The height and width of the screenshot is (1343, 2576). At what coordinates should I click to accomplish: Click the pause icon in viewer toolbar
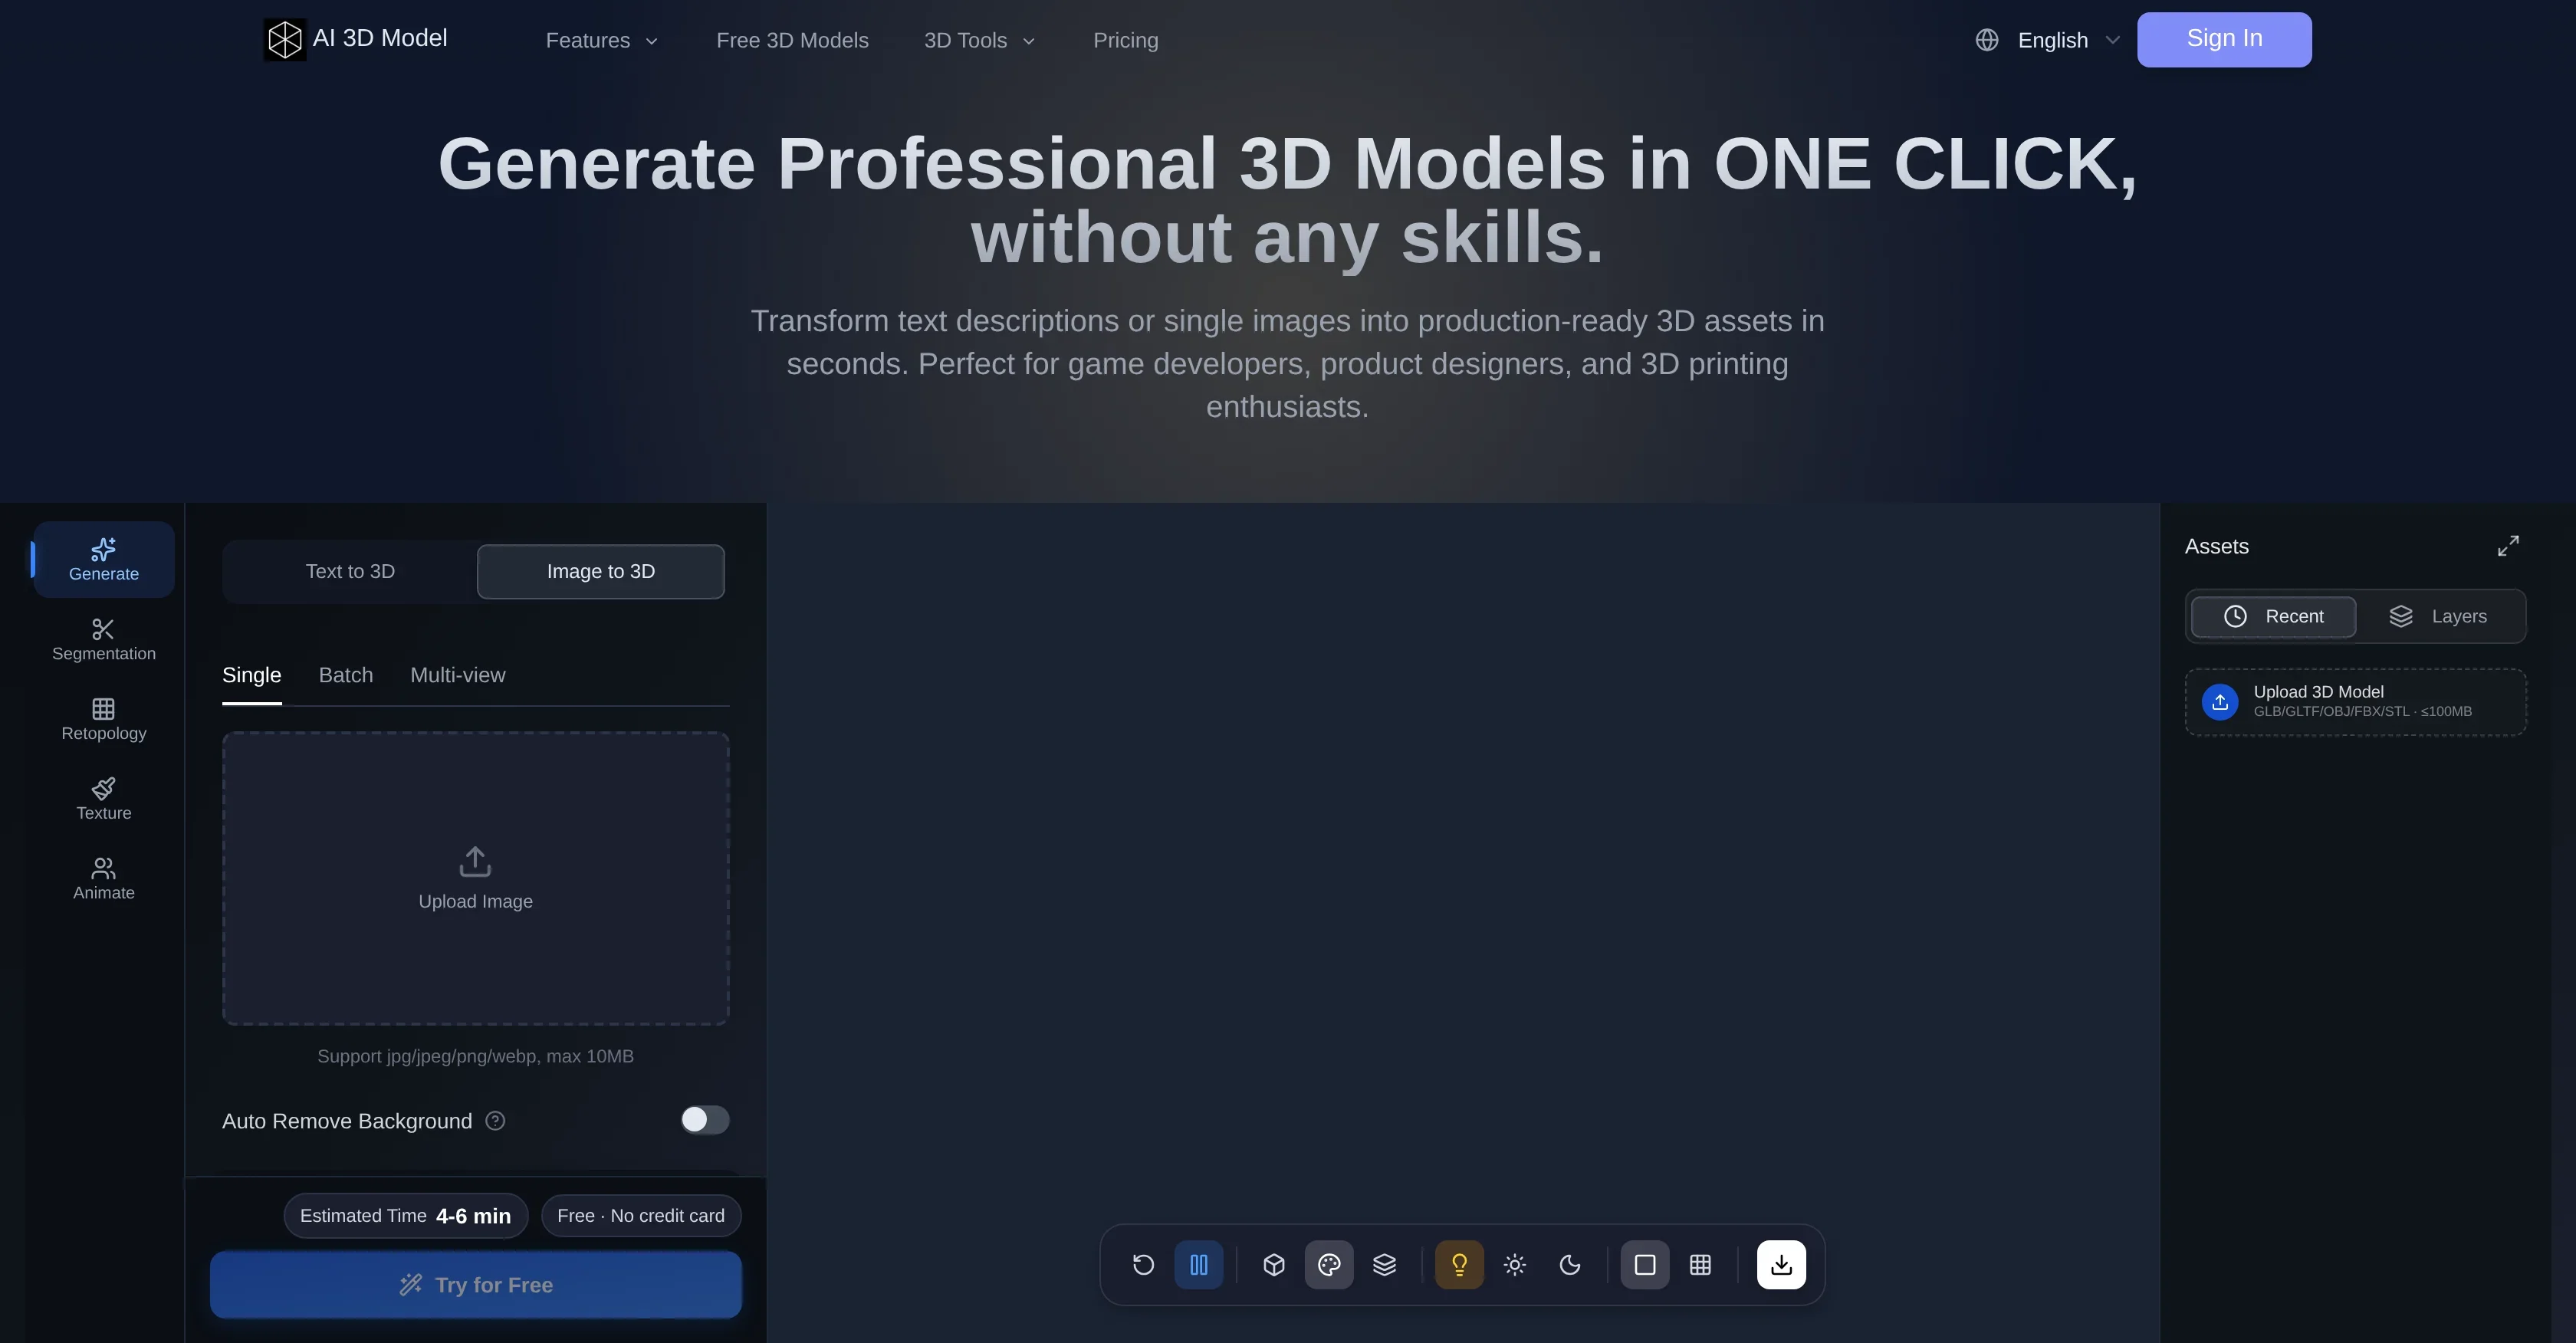(1198, 1264)
